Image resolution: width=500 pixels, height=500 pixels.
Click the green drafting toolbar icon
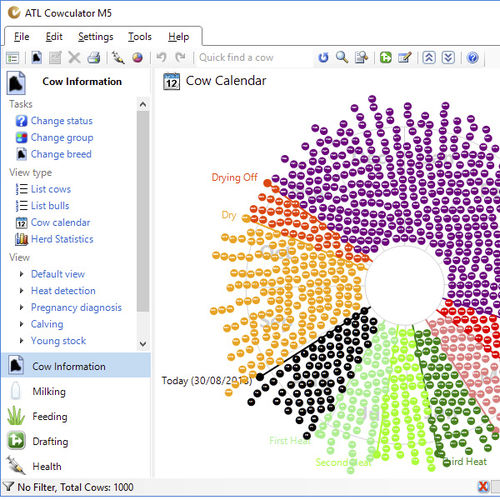tap(385, 58)
